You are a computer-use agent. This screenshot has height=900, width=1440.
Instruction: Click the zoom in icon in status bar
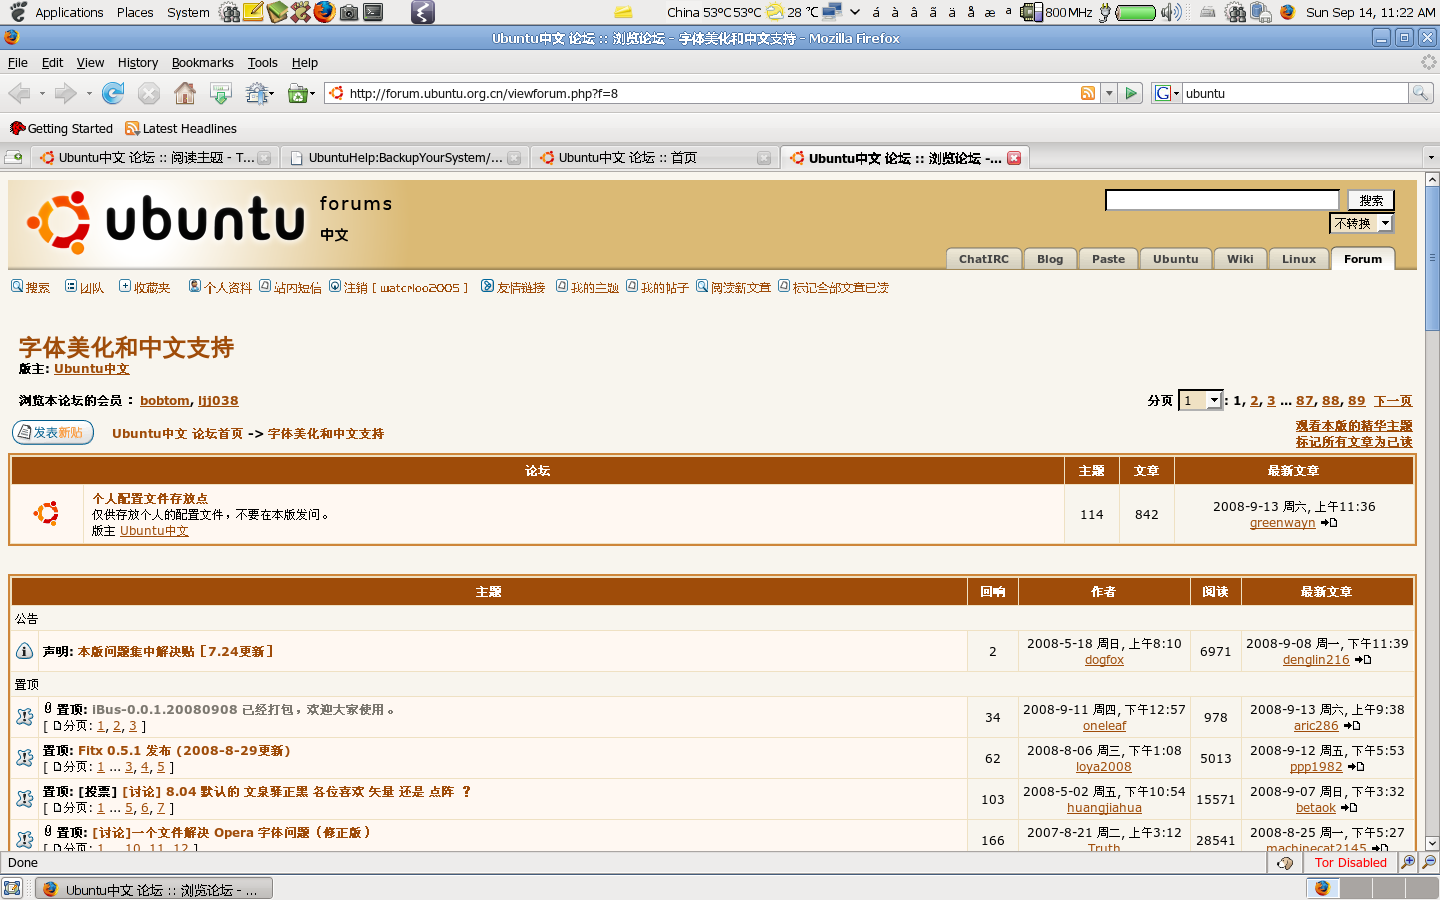(1409, 862)
